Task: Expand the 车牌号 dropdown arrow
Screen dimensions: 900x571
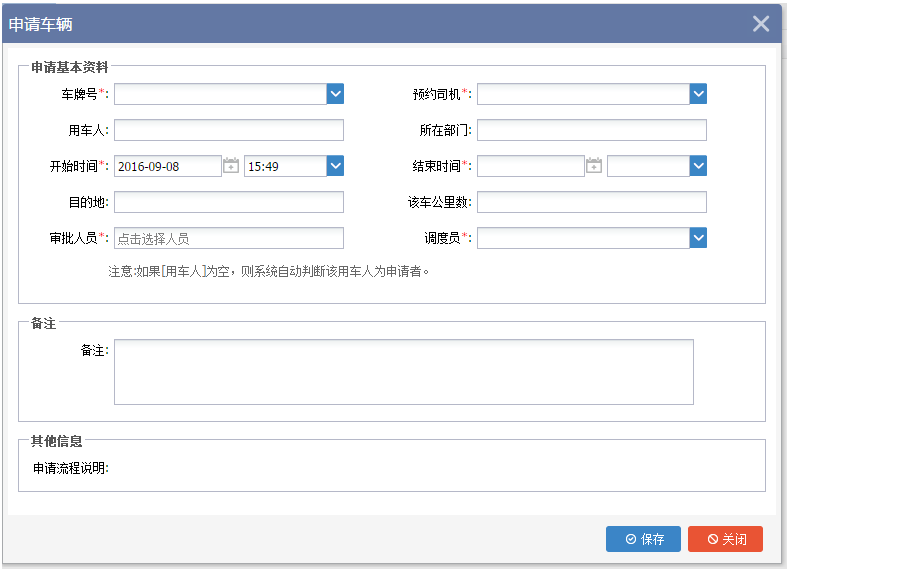Action: coord(335,94)
